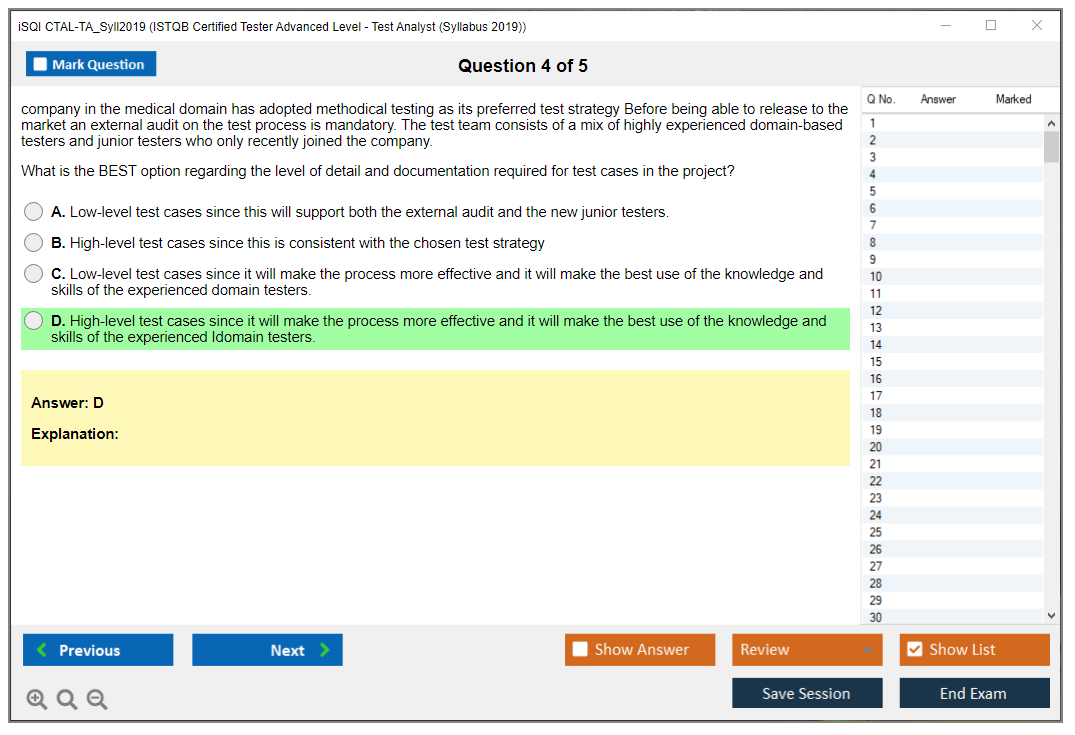The width and height of the screenshot is (1075, 735).
Task: Select answer option A radio button
Action: coord(34,212)
